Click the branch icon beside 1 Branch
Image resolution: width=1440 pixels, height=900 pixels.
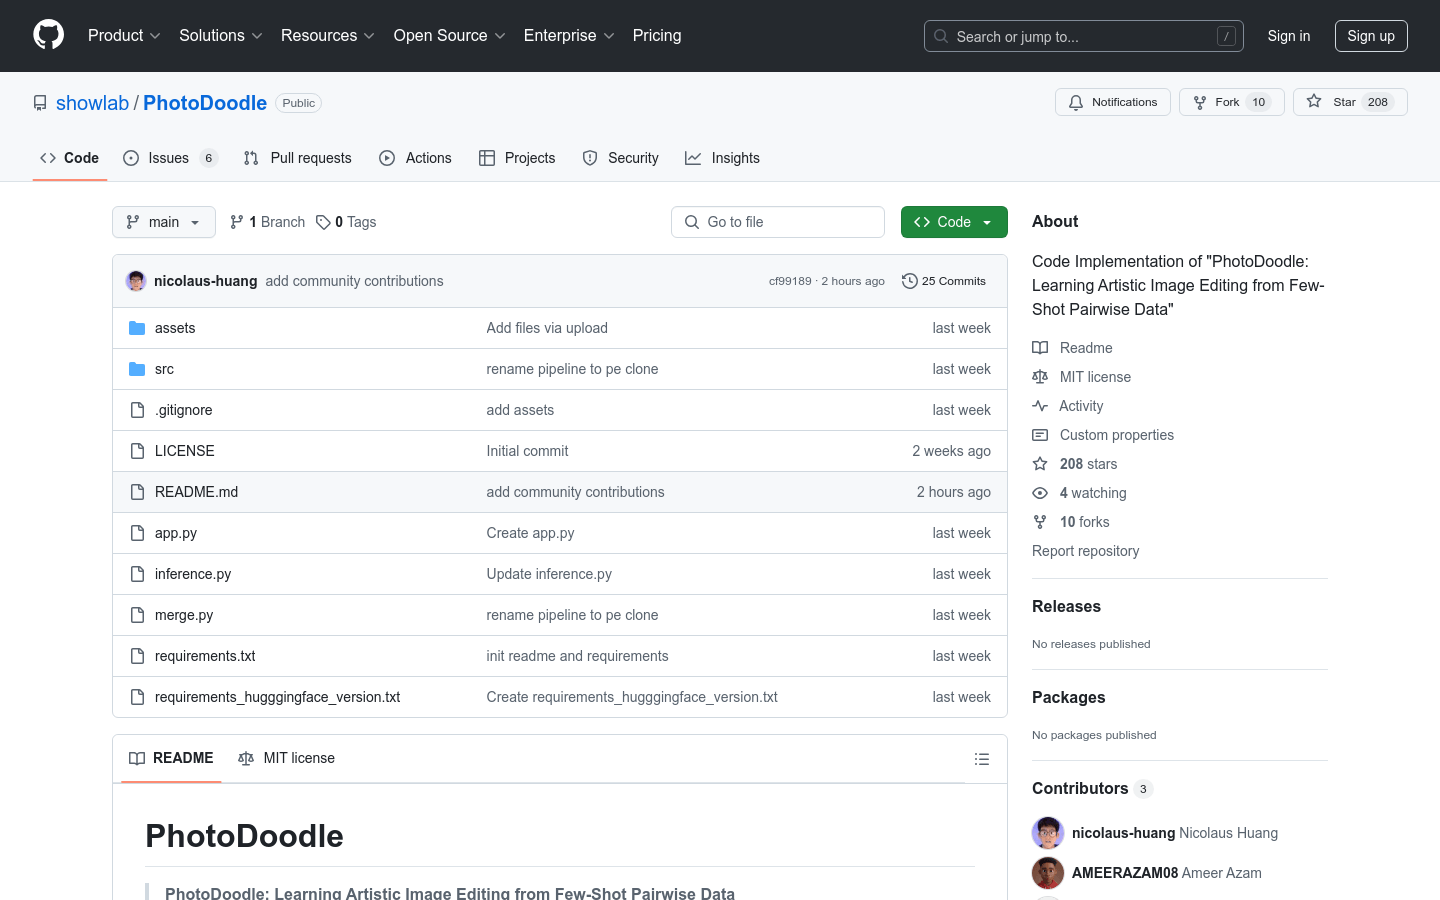(237, 222)
